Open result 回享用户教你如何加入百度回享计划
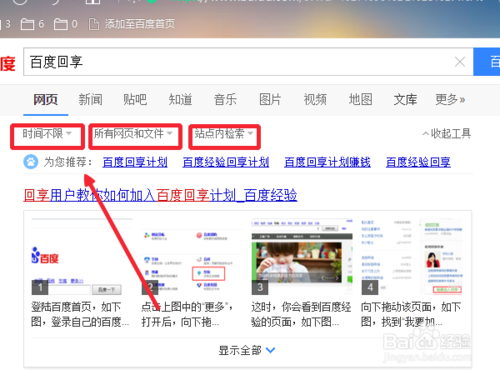This screenshot has width=500, height=375. pyautogui.click(x=160, y=195)
